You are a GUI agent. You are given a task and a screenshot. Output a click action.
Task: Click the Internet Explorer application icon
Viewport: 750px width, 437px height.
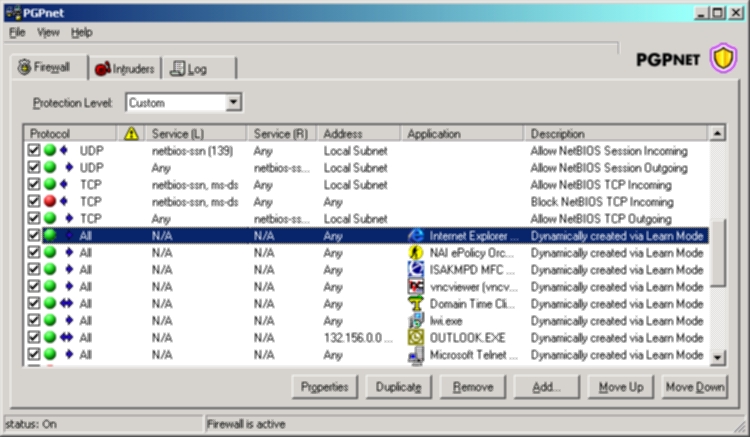416,236
